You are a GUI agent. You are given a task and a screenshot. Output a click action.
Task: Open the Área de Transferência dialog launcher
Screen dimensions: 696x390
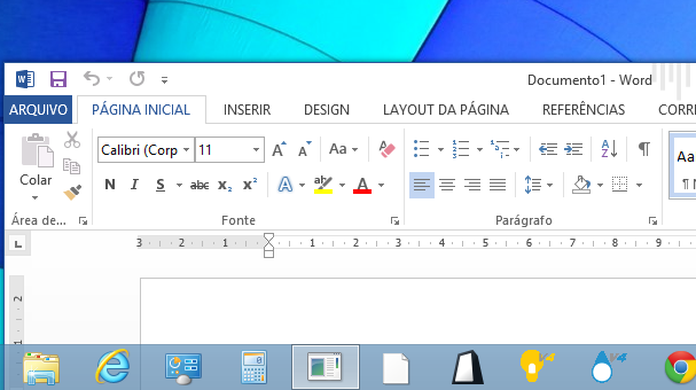pos(83,221)
